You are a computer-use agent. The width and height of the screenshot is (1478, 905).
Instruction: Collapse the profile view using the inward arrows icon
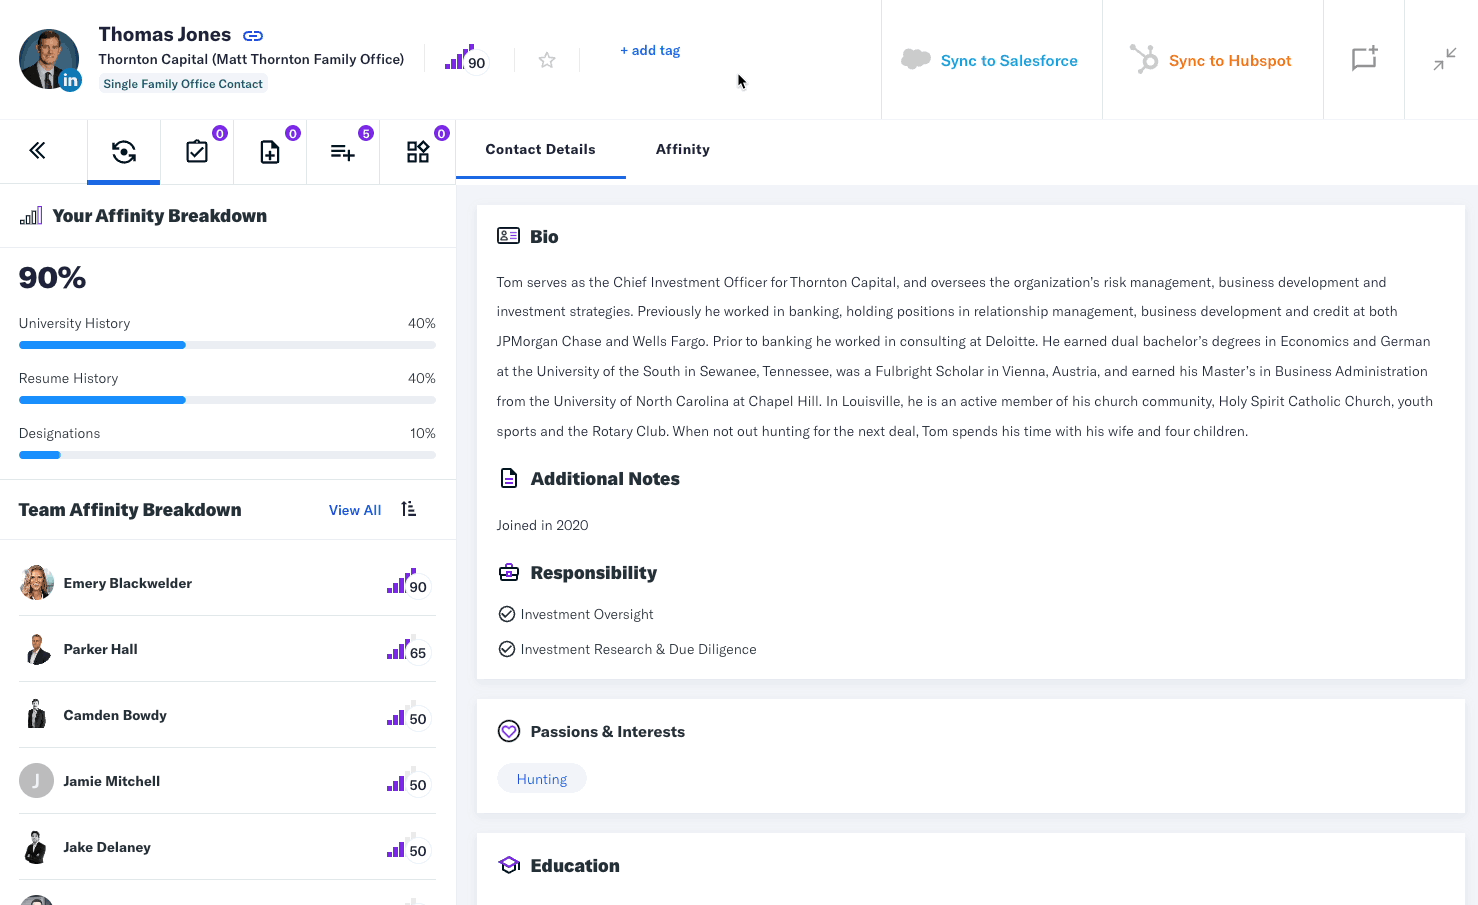click(x=1443, y=59)
